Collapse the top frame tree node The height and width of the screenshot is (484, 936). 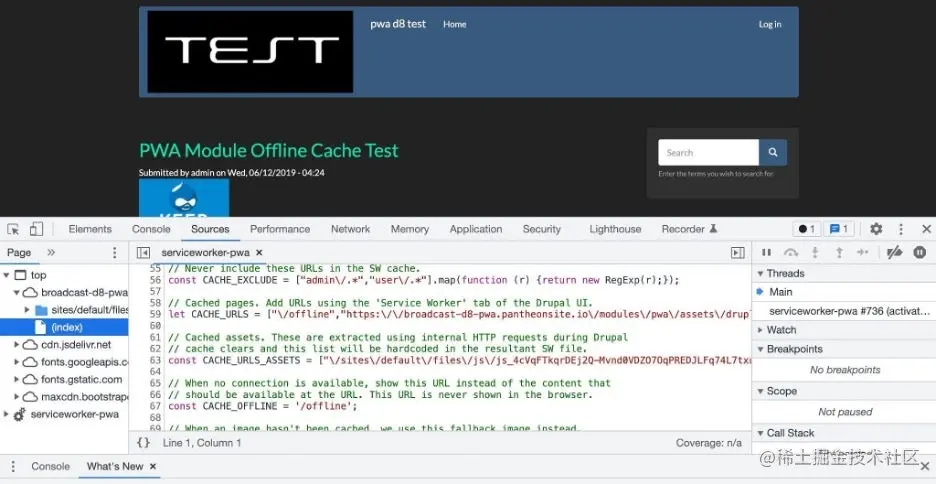(7, 275)
